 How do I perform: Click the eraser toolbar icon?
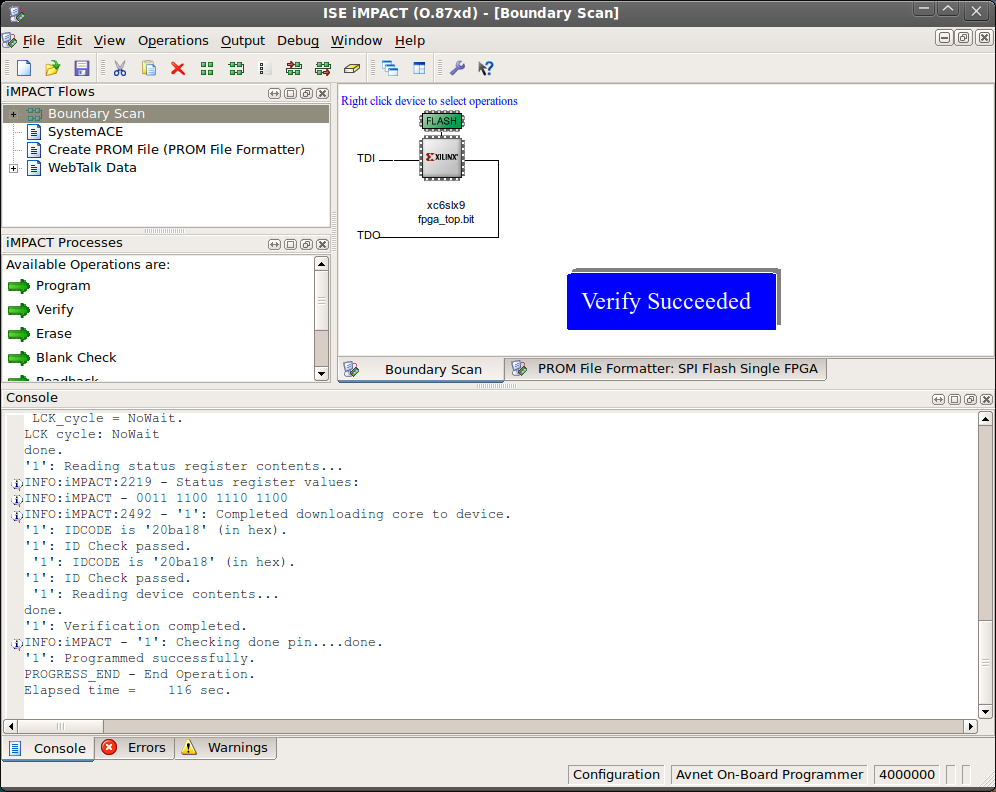click(x=352, y=68)
